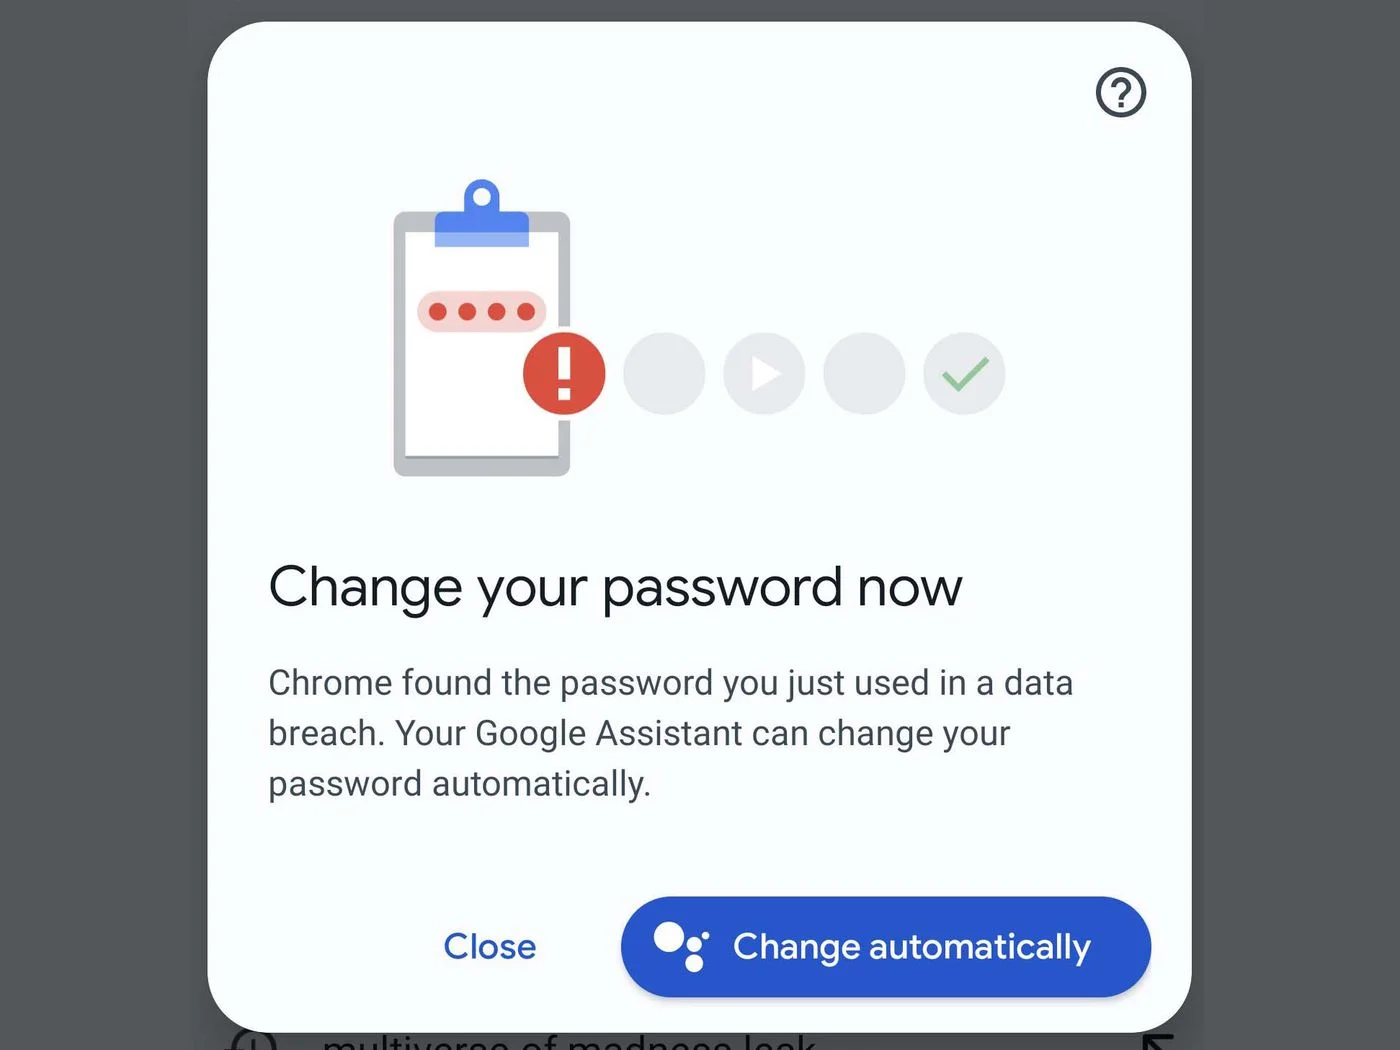Click the first gray step circle
This screenshot has height=1050, width=1400.
pyautogui.click(x=664, y=374)
